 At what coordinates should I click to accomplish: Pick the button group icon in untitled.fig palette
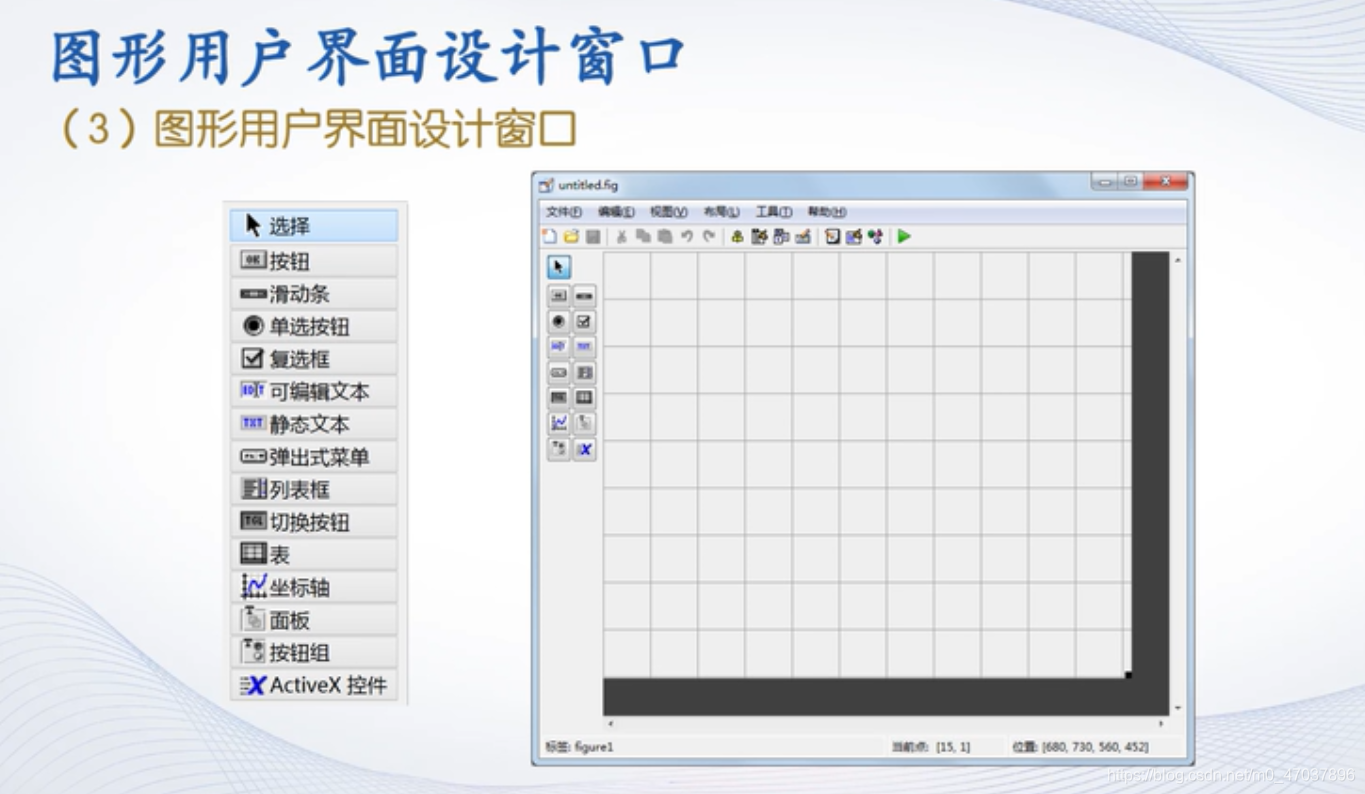(x=559, y=449)
